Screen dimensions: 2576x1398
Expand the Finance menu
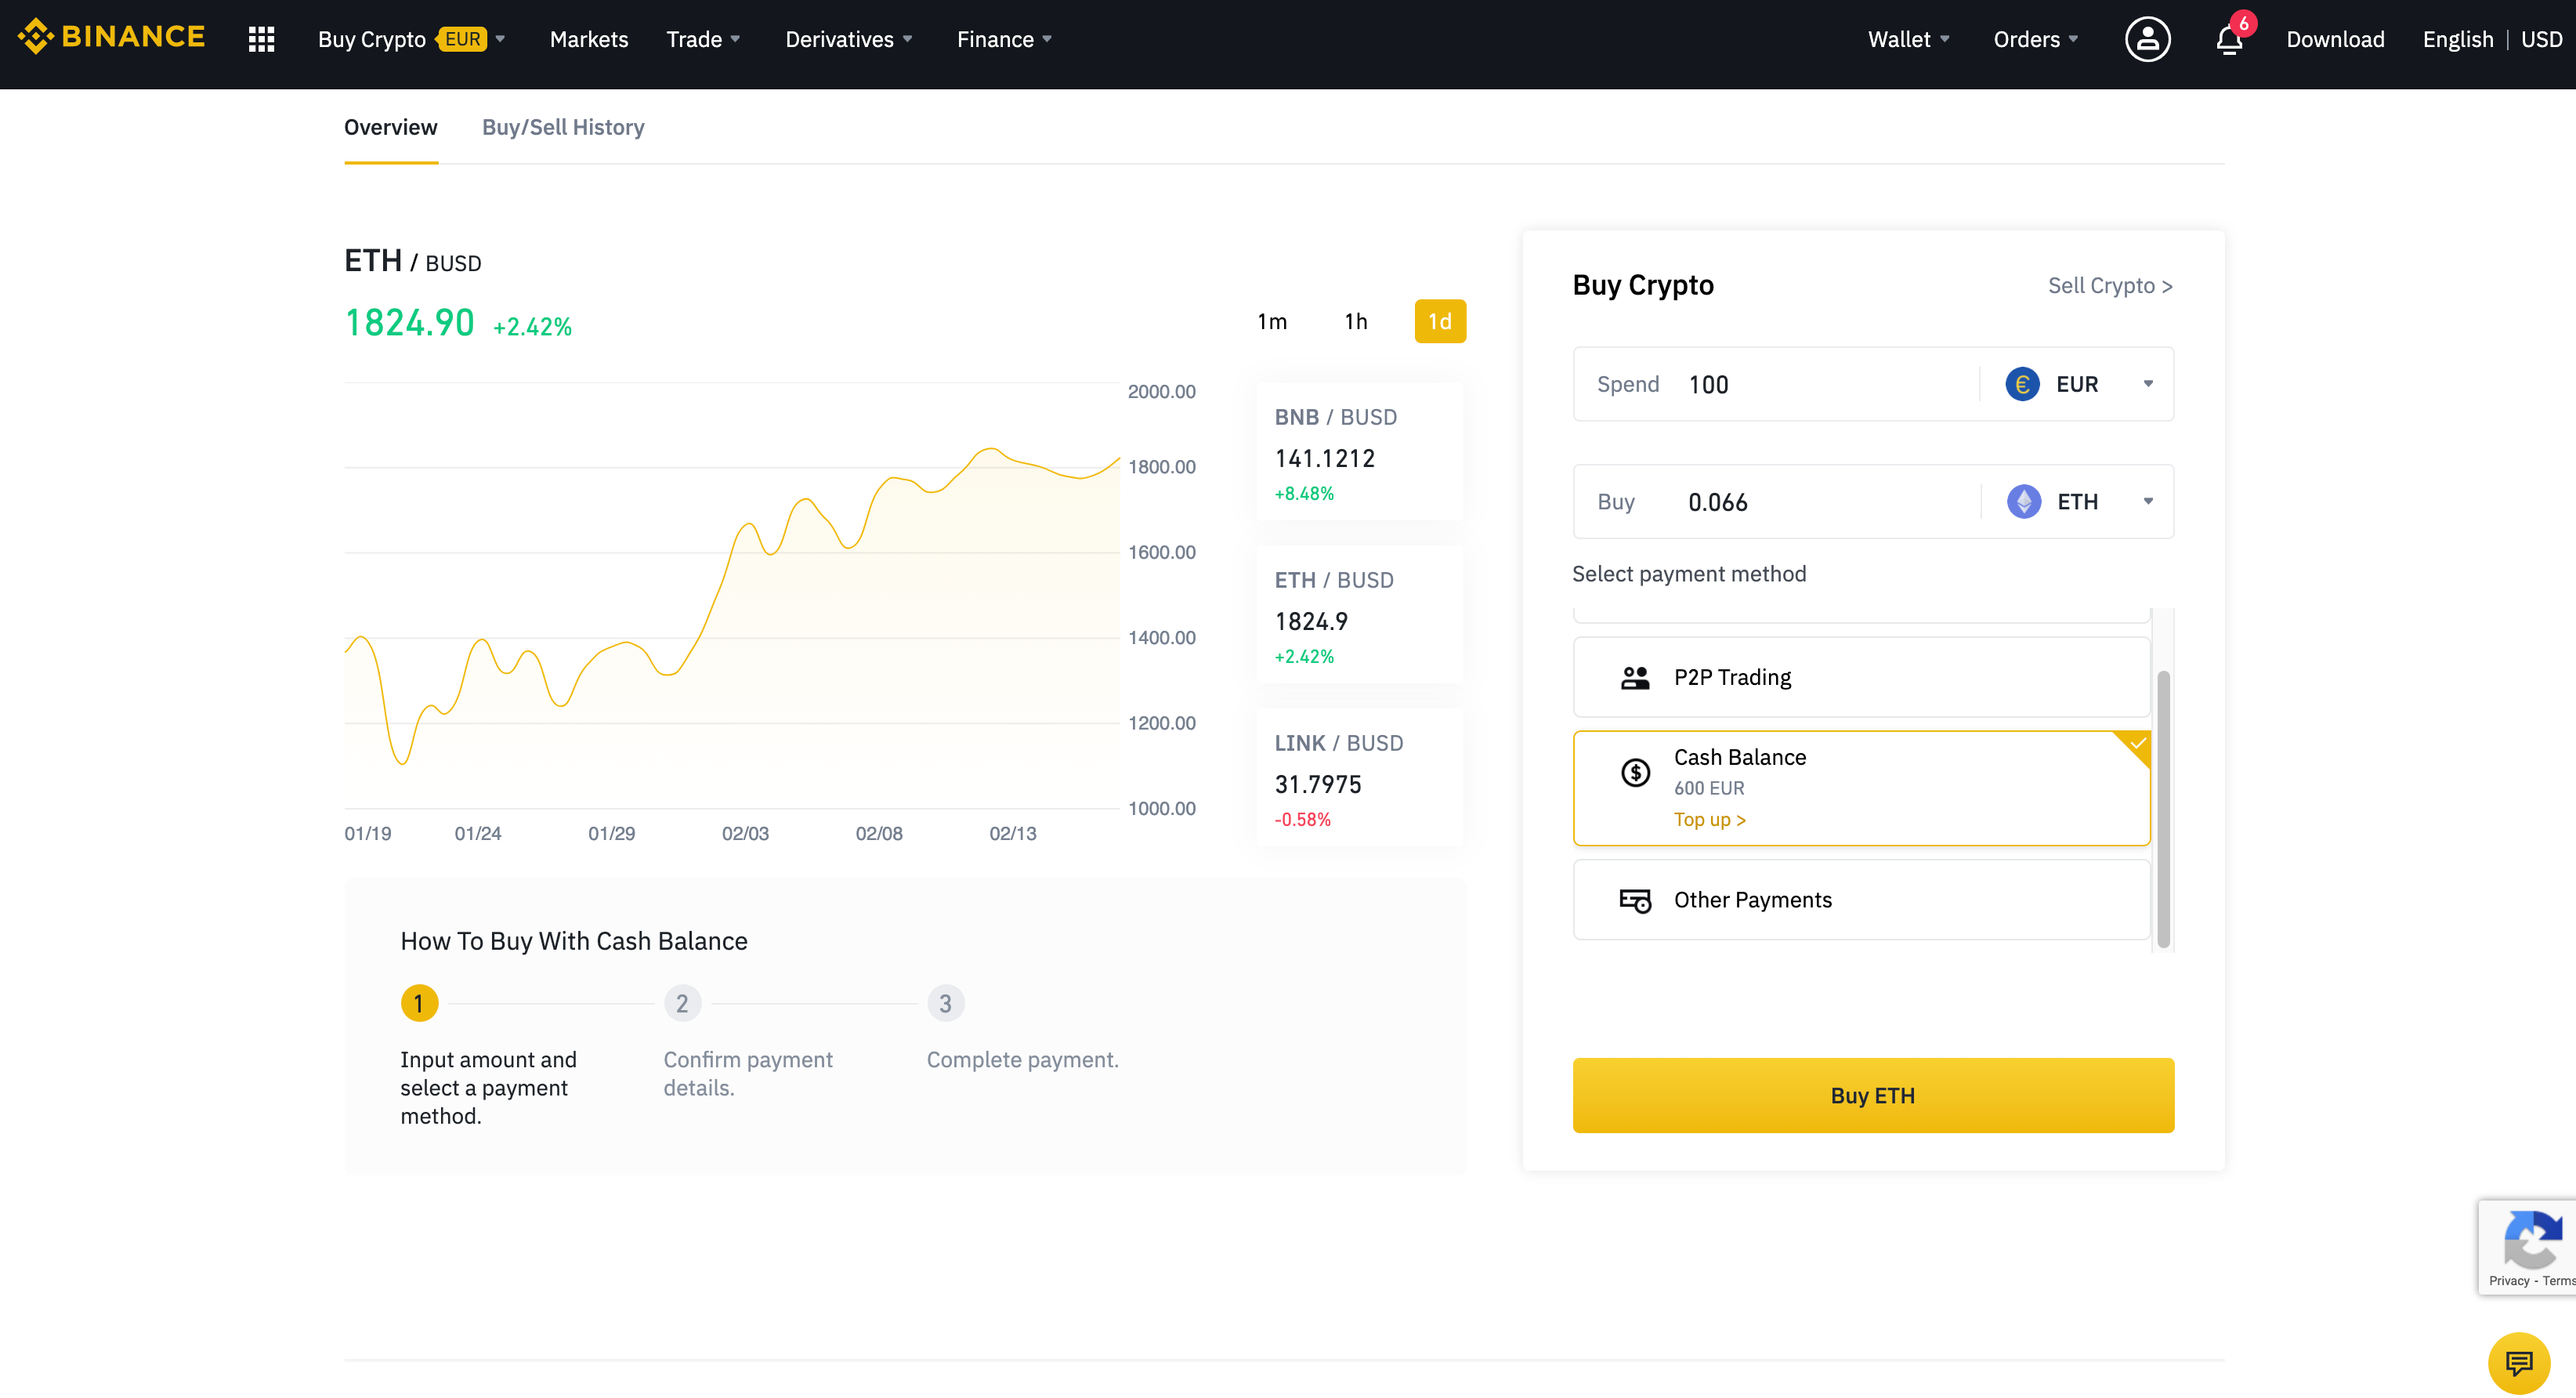tap(1004, 39)
